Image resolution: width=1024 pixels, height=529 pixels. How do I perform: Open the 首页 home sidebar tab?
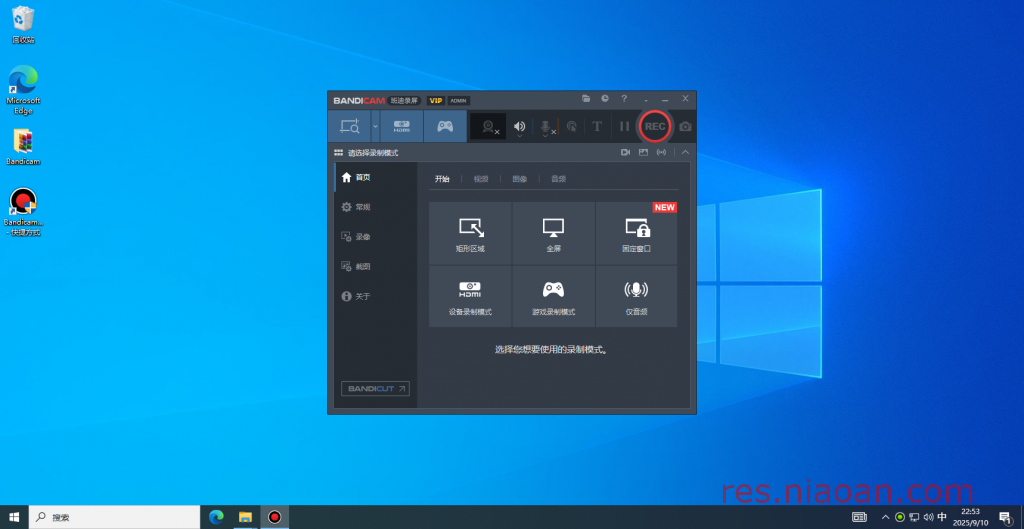pyautogui.click(x=376, y=178)
